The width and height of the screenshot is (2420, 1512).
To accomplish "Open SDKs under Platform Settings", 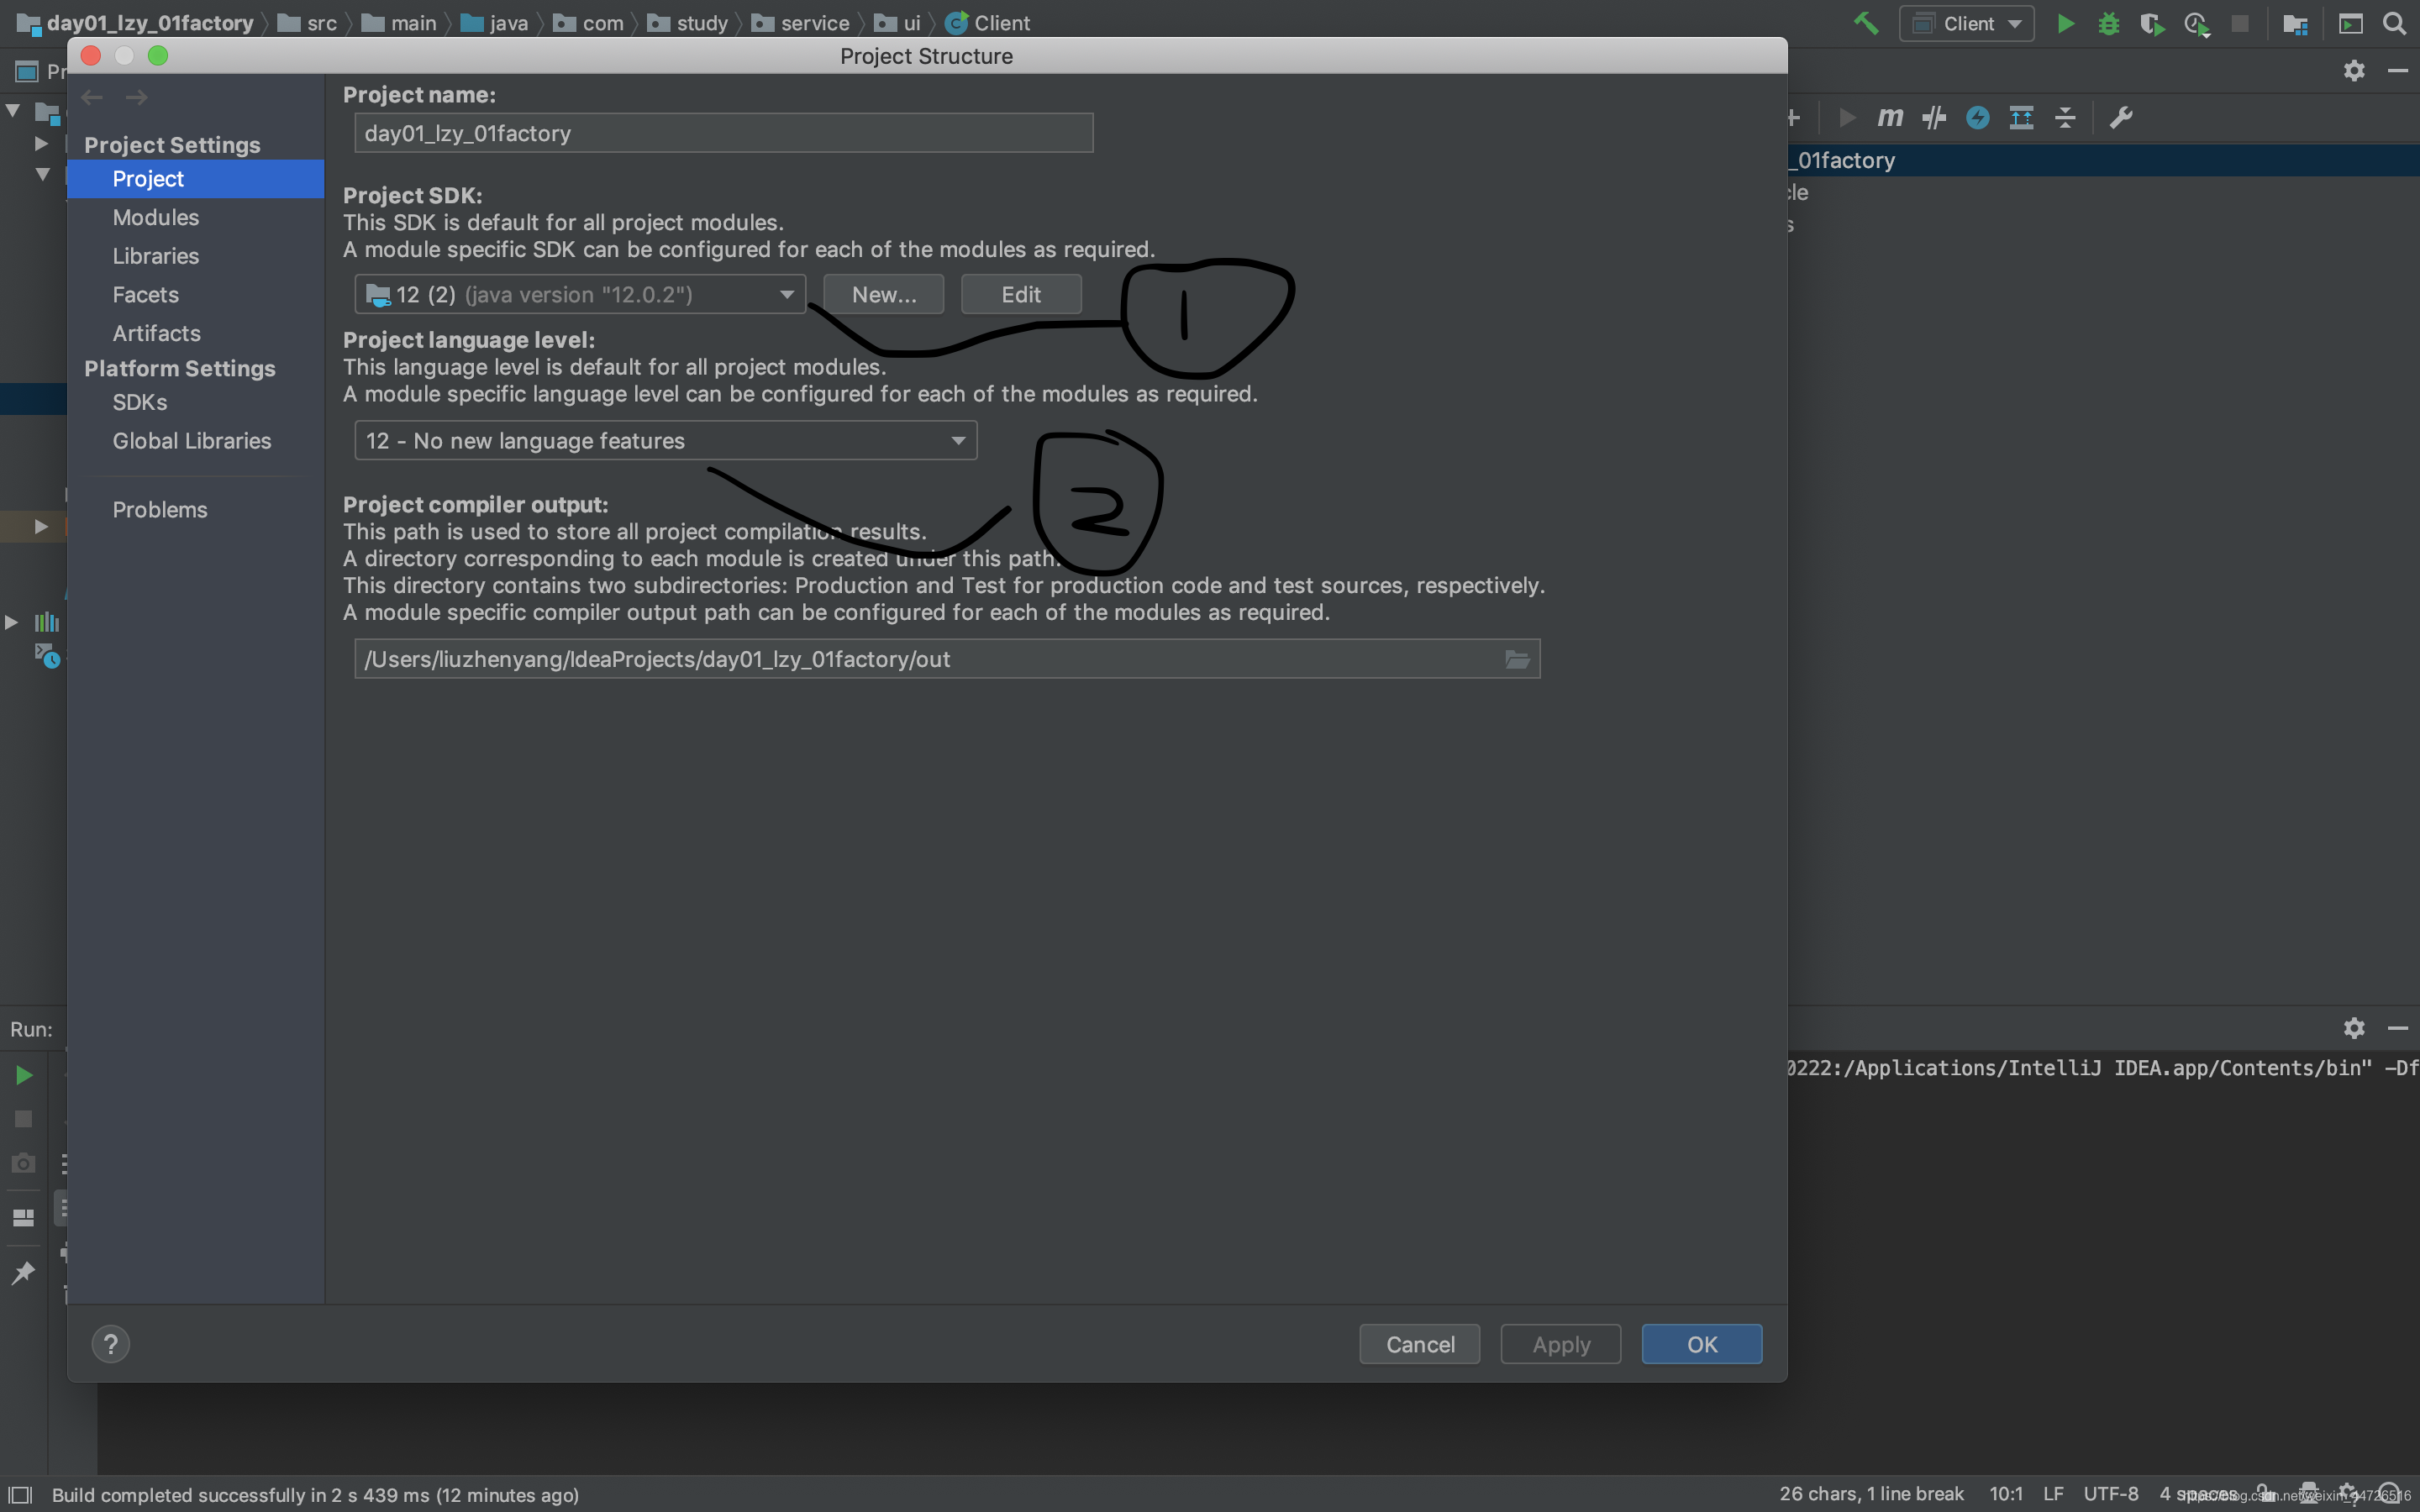I will pos(140,402).
